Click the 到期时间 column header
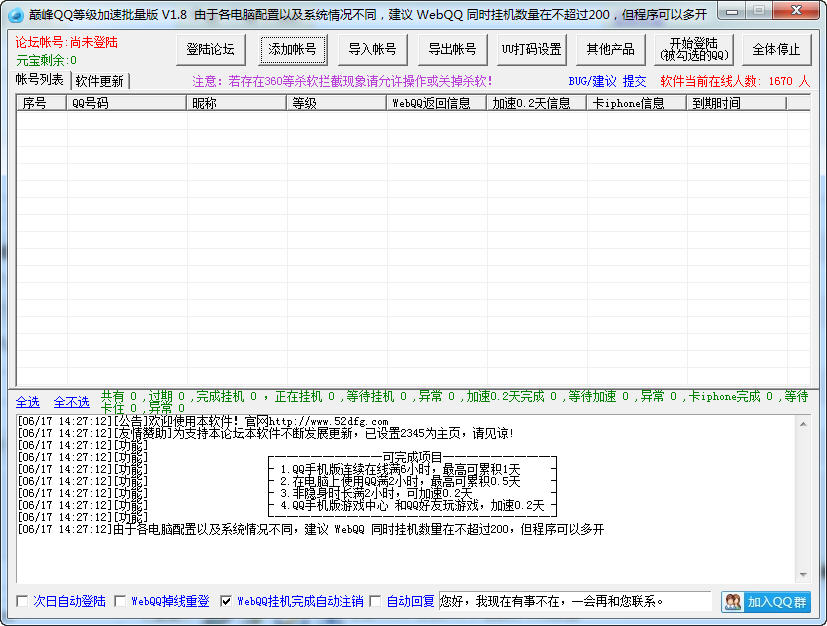Screen dimensions: 827x626 736,103
